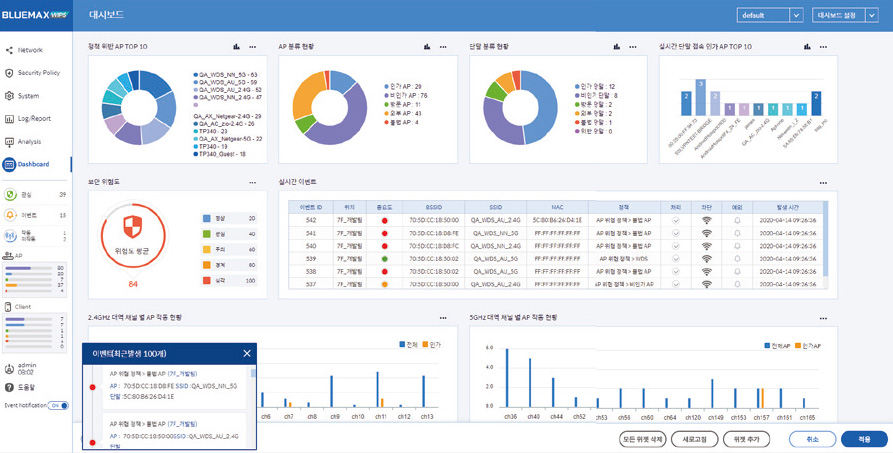Open the System gear icon in sidebar

click(x=9, y=96)
